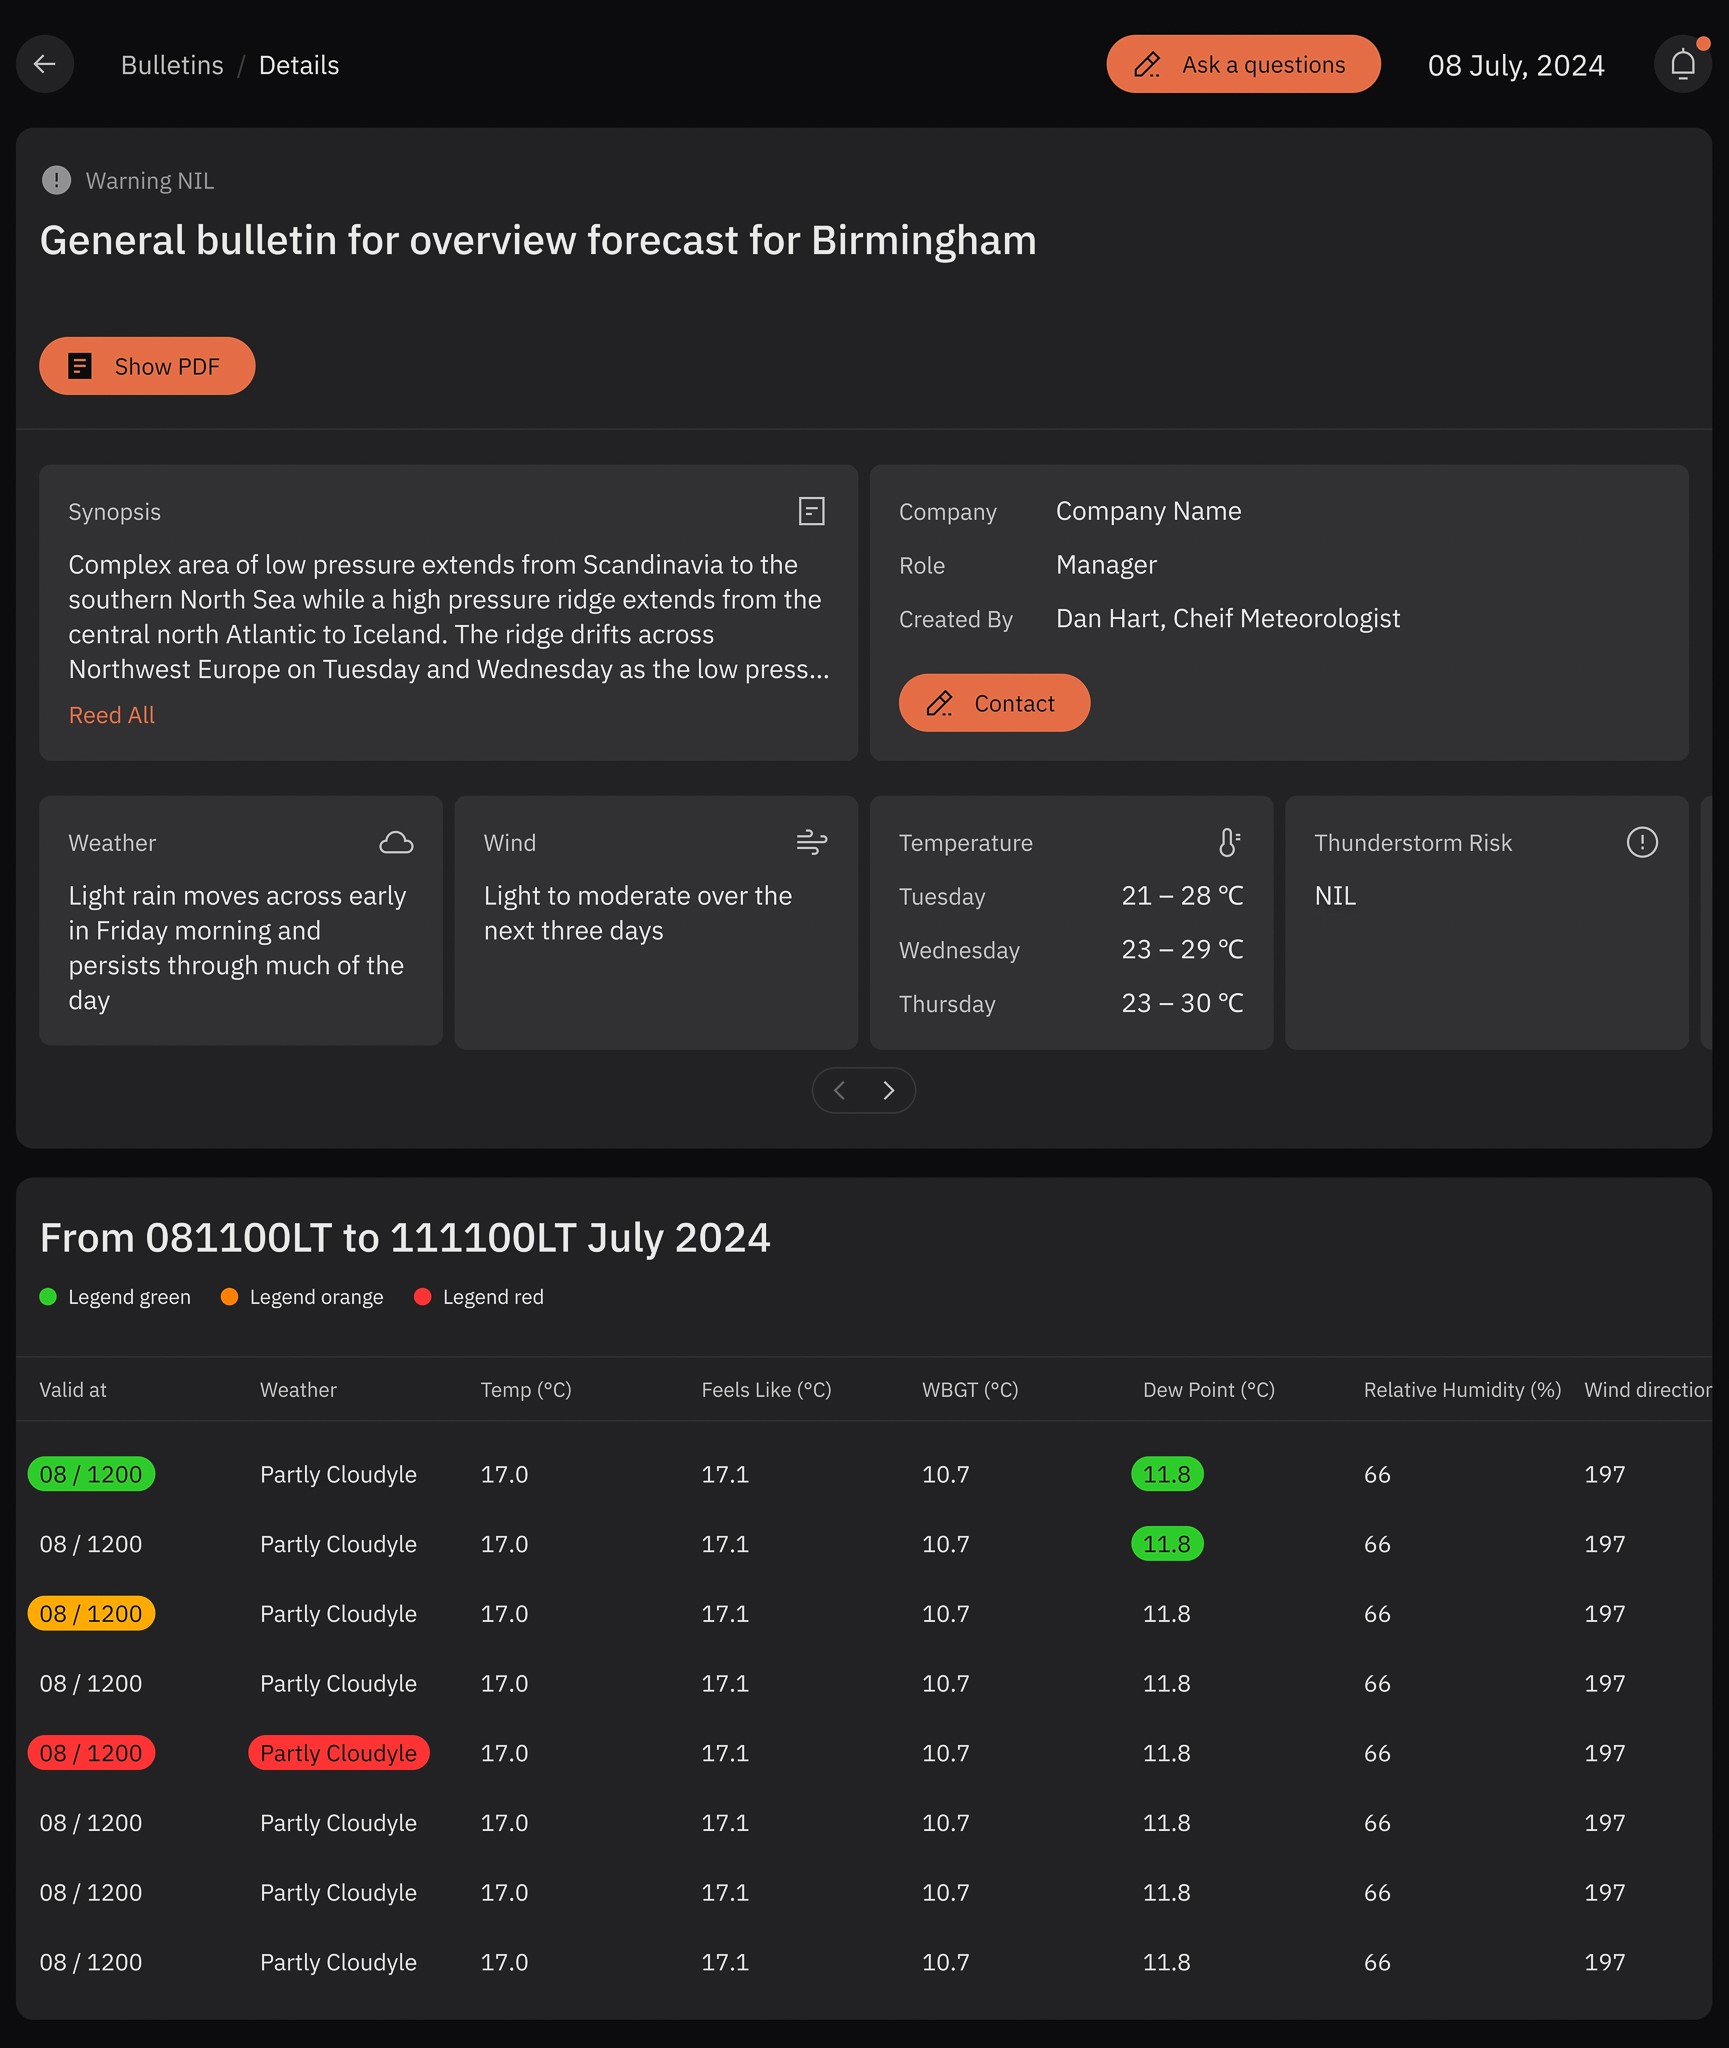Click the Dew Point column header

point(1208,1390)
